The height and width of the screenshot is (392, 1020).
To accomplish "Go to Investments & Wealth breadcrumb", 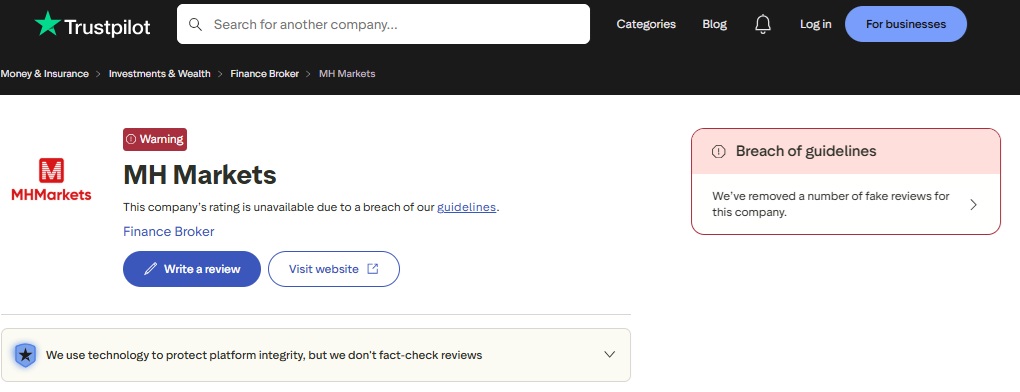I will [159, 73].
